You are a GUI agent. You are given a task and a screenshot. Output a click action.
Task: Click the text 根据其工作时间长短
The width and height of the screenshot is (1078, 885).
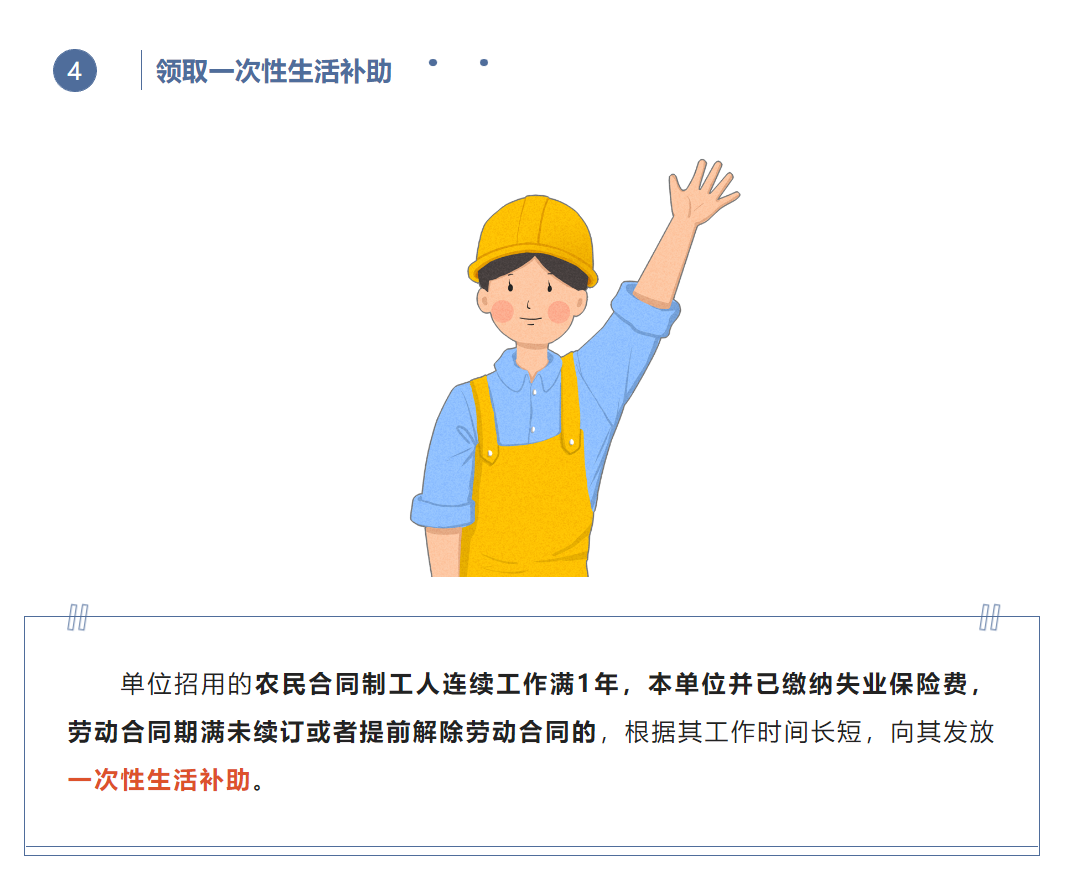point(743,732)
